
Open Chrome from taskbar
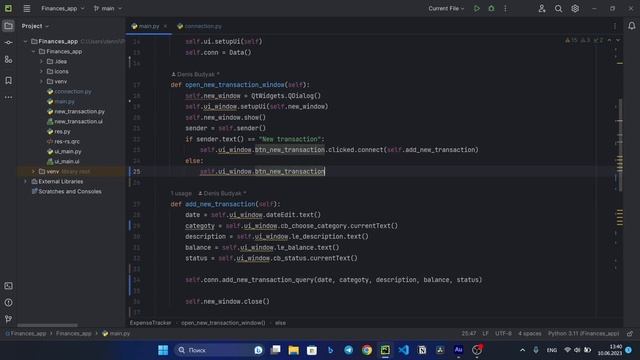tap(367, 350)
